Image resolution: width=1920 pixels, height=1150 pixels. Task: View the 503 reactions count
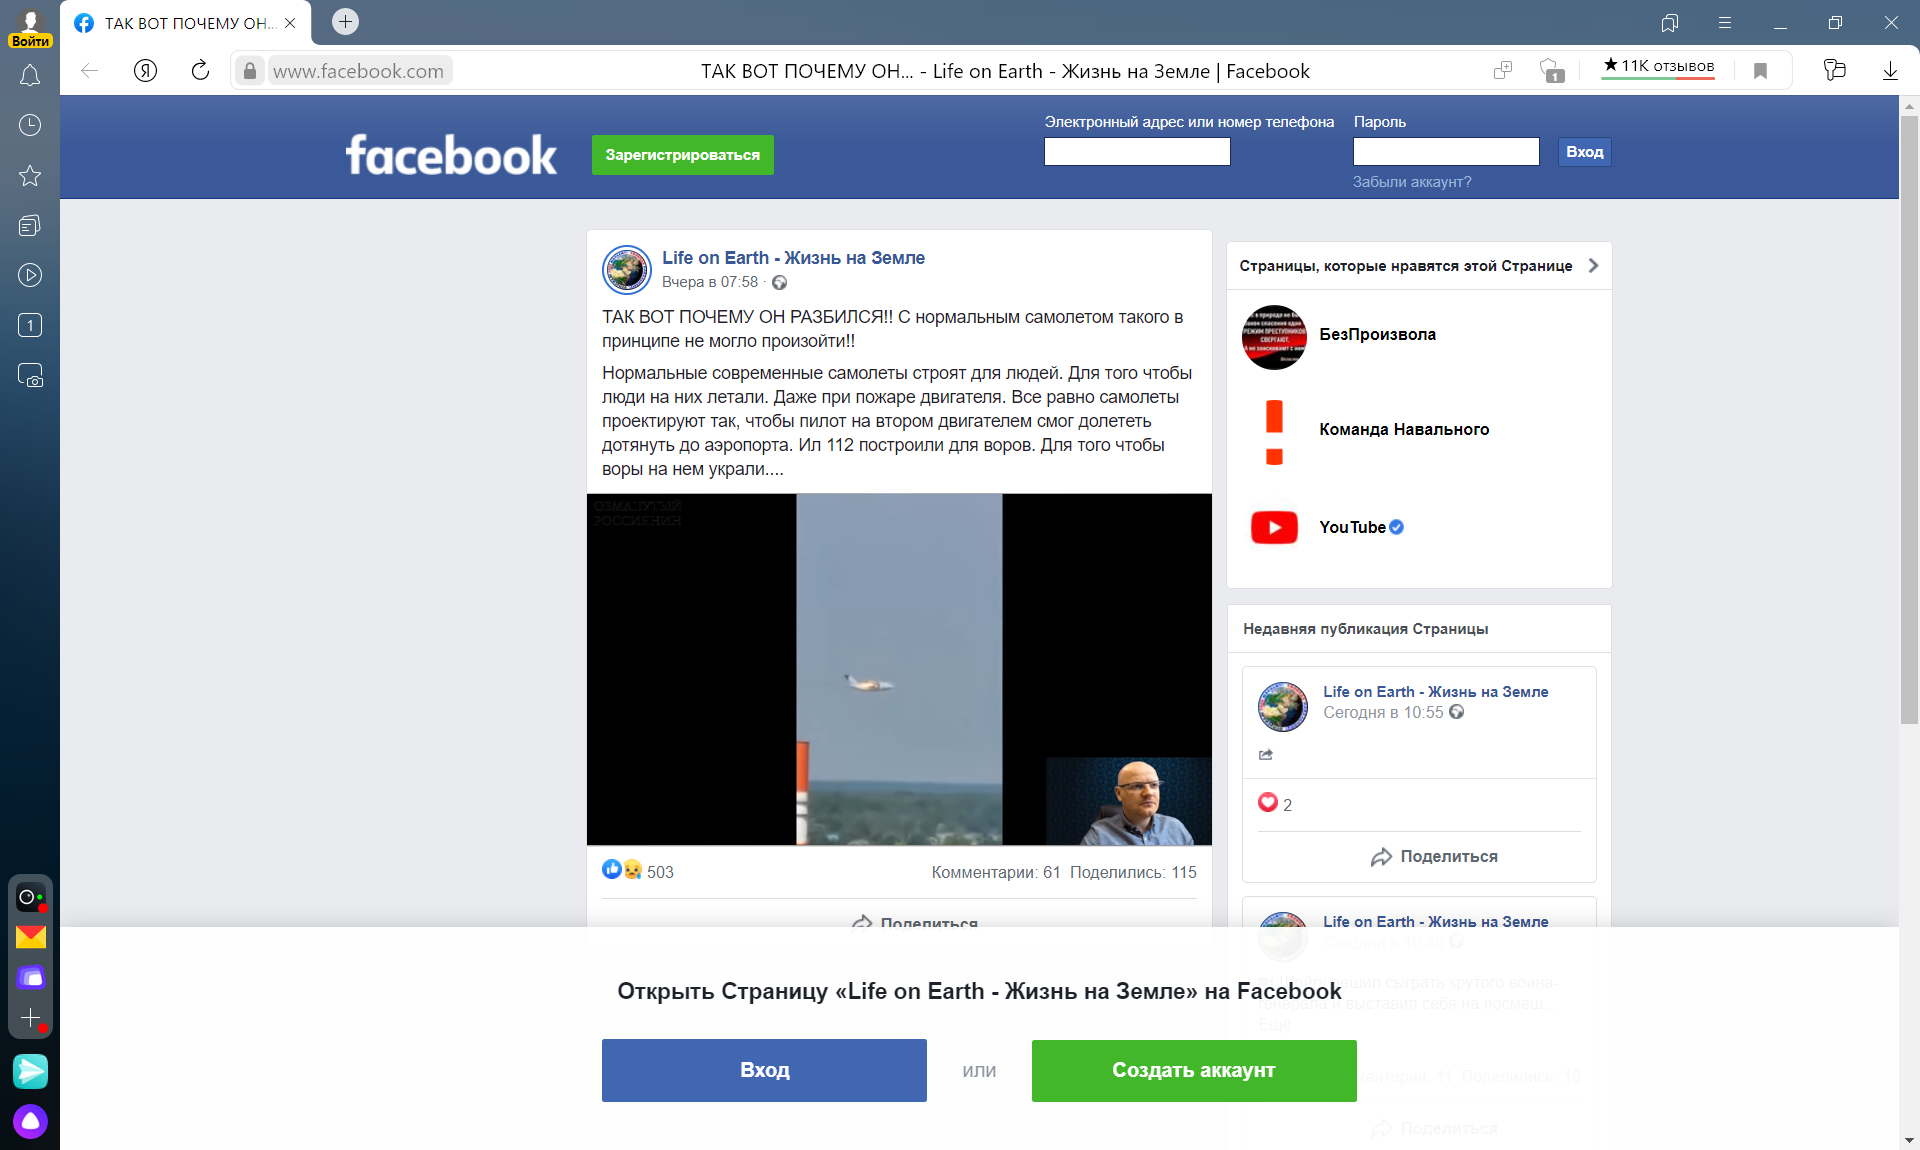(x=660, y=872)
